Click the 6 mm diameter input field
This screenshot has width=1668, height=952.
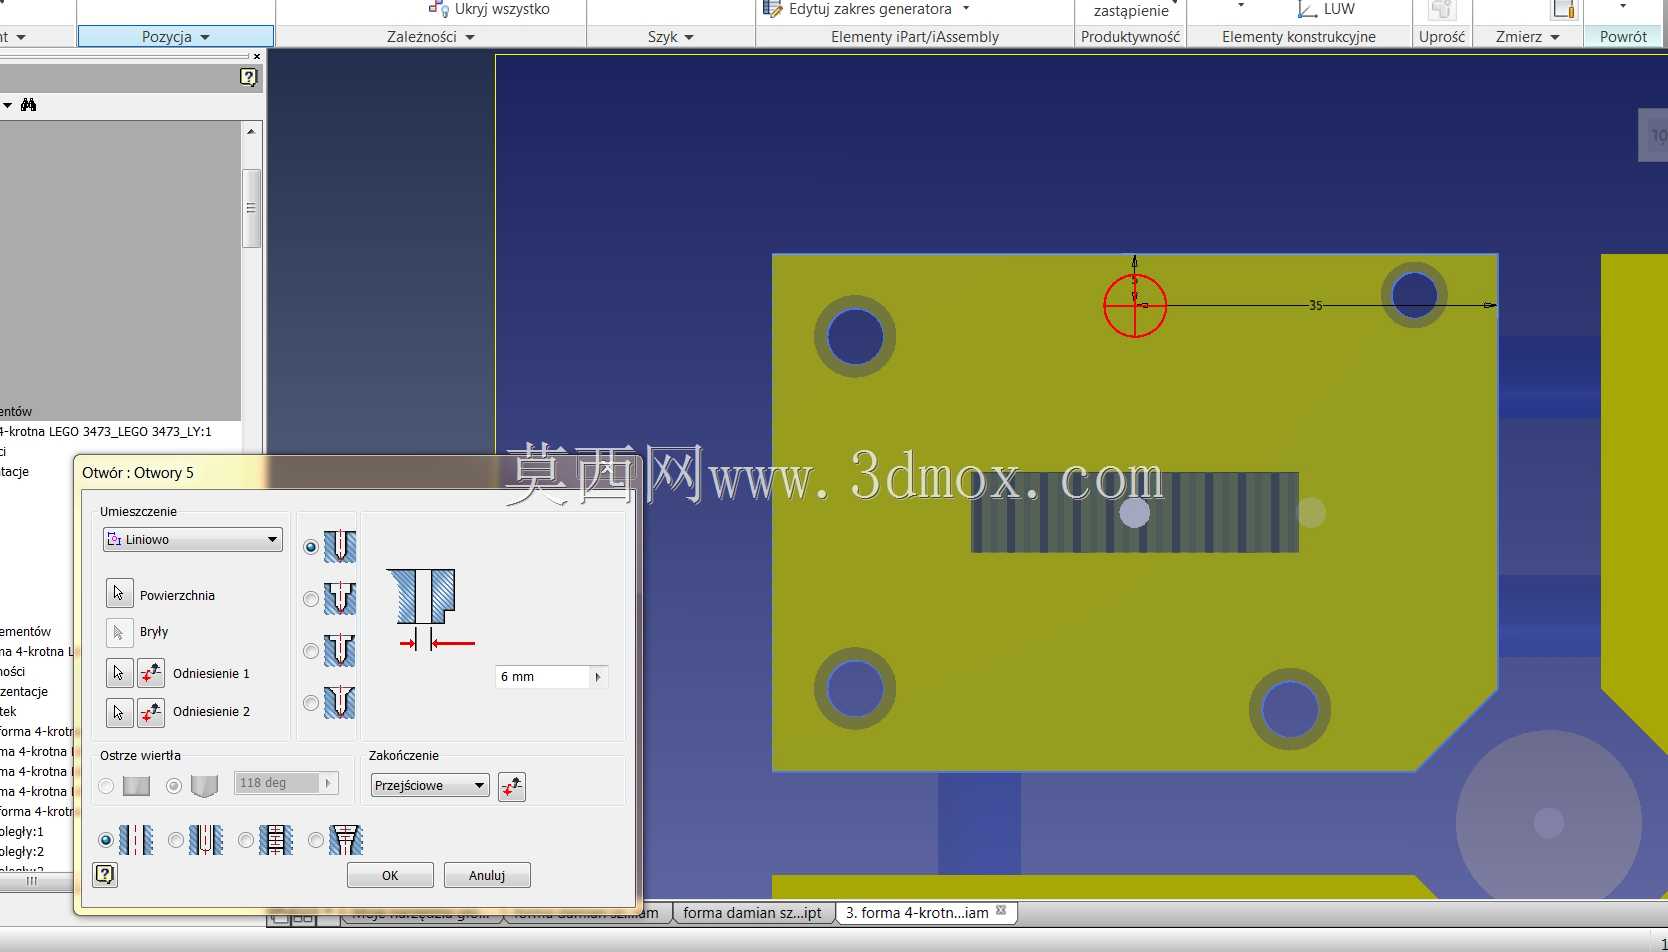pyautogui.click(x=543, y=677)
